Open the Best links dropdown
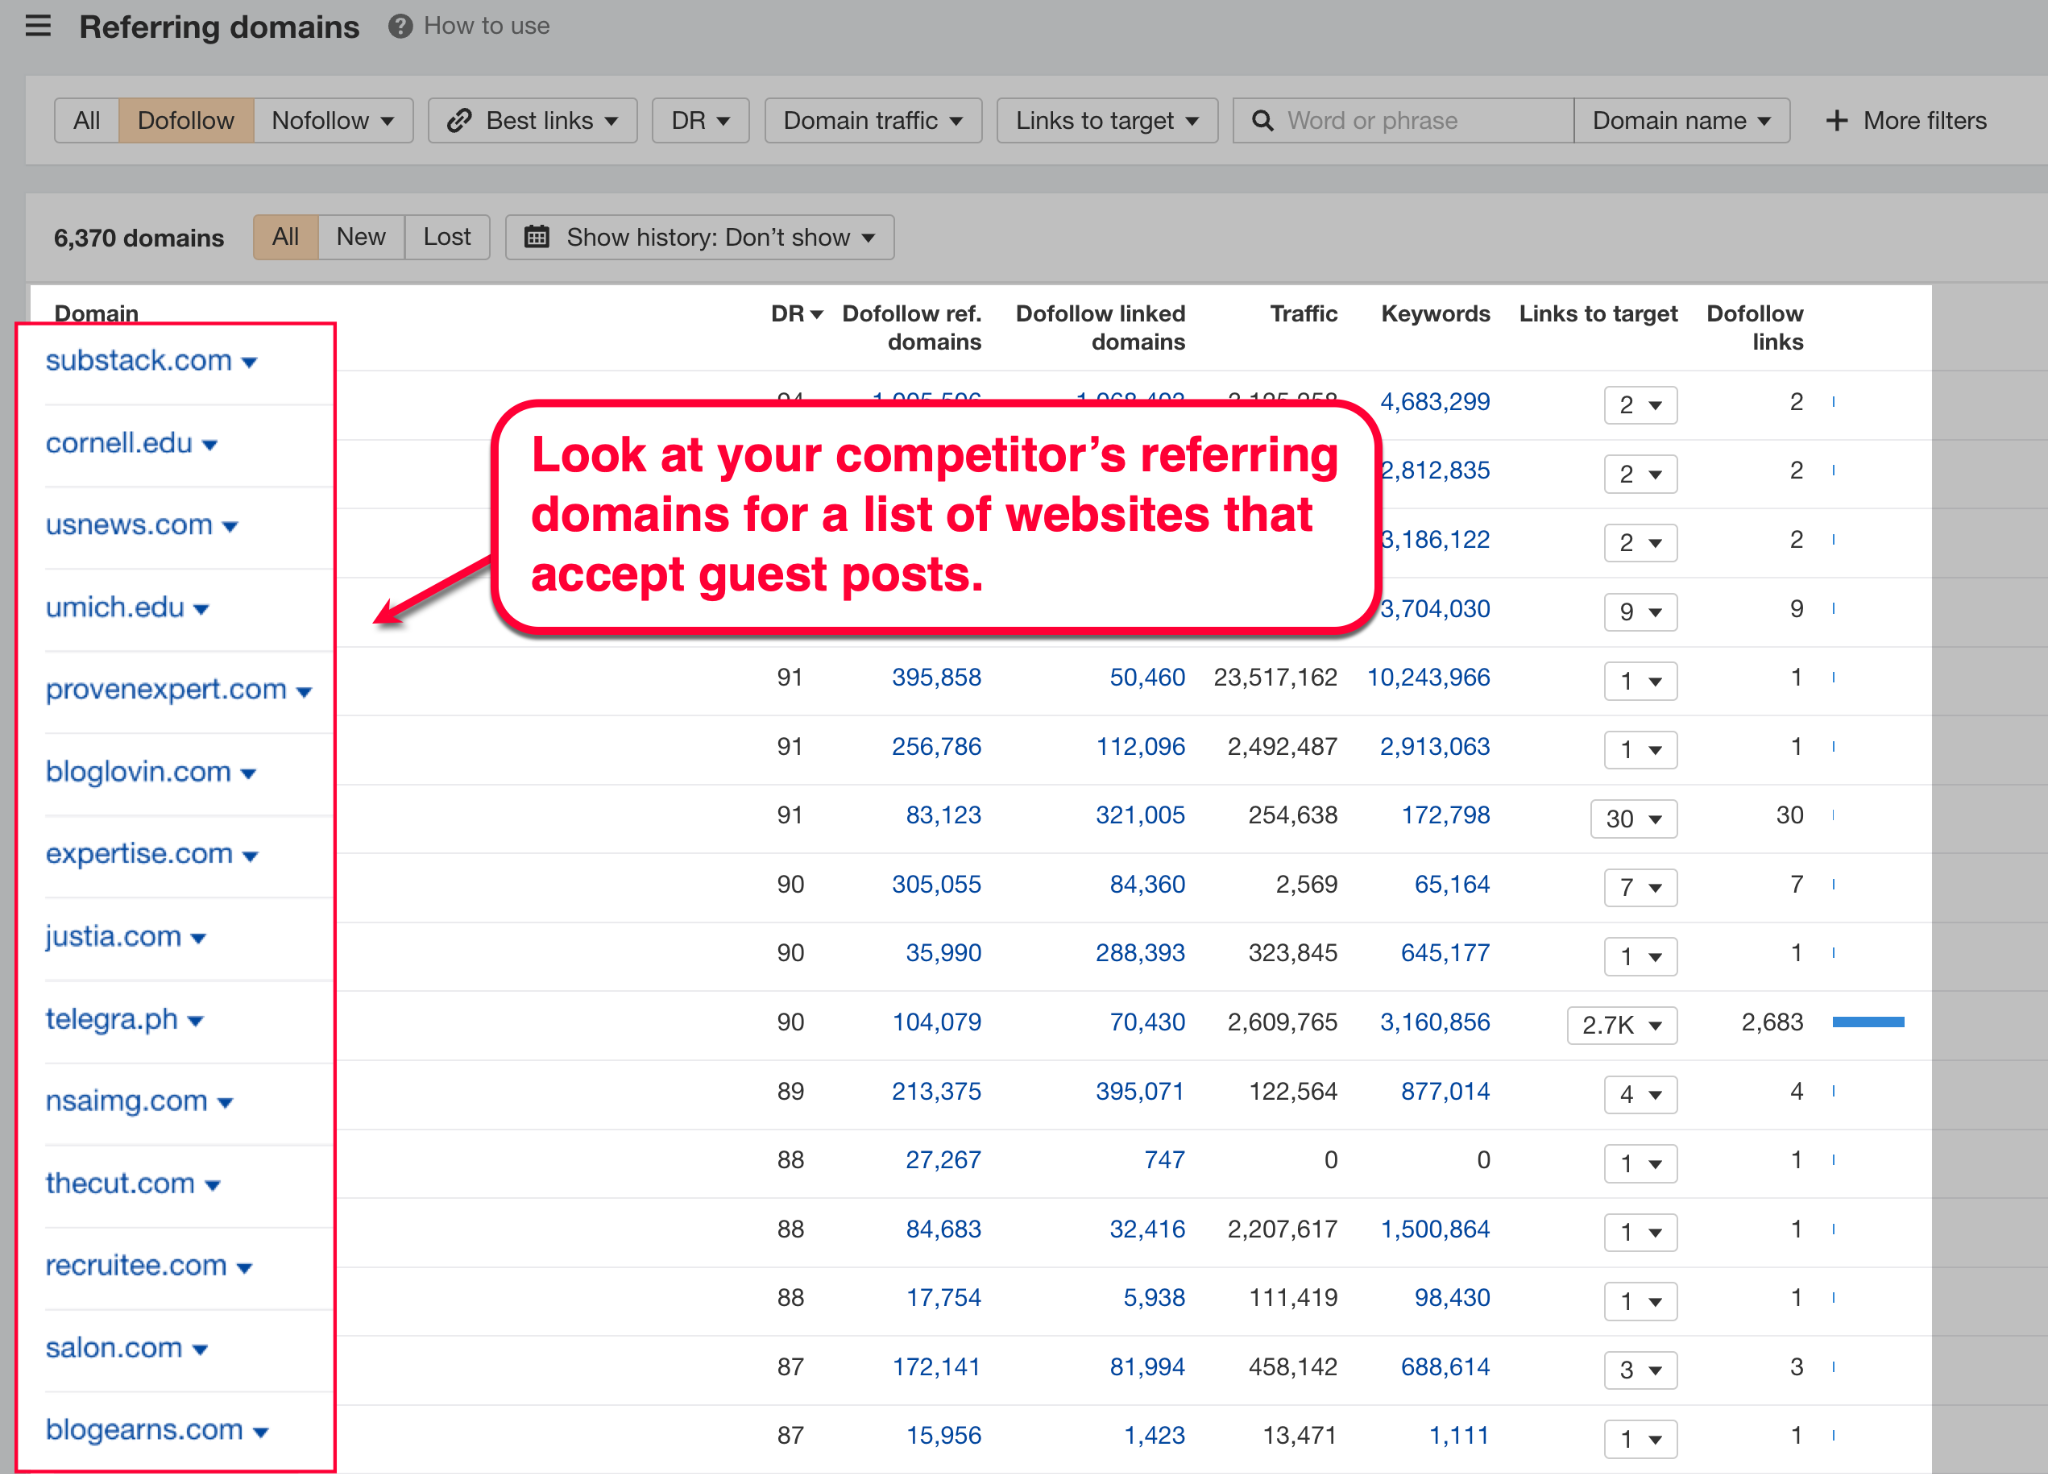 click(533, 121)
